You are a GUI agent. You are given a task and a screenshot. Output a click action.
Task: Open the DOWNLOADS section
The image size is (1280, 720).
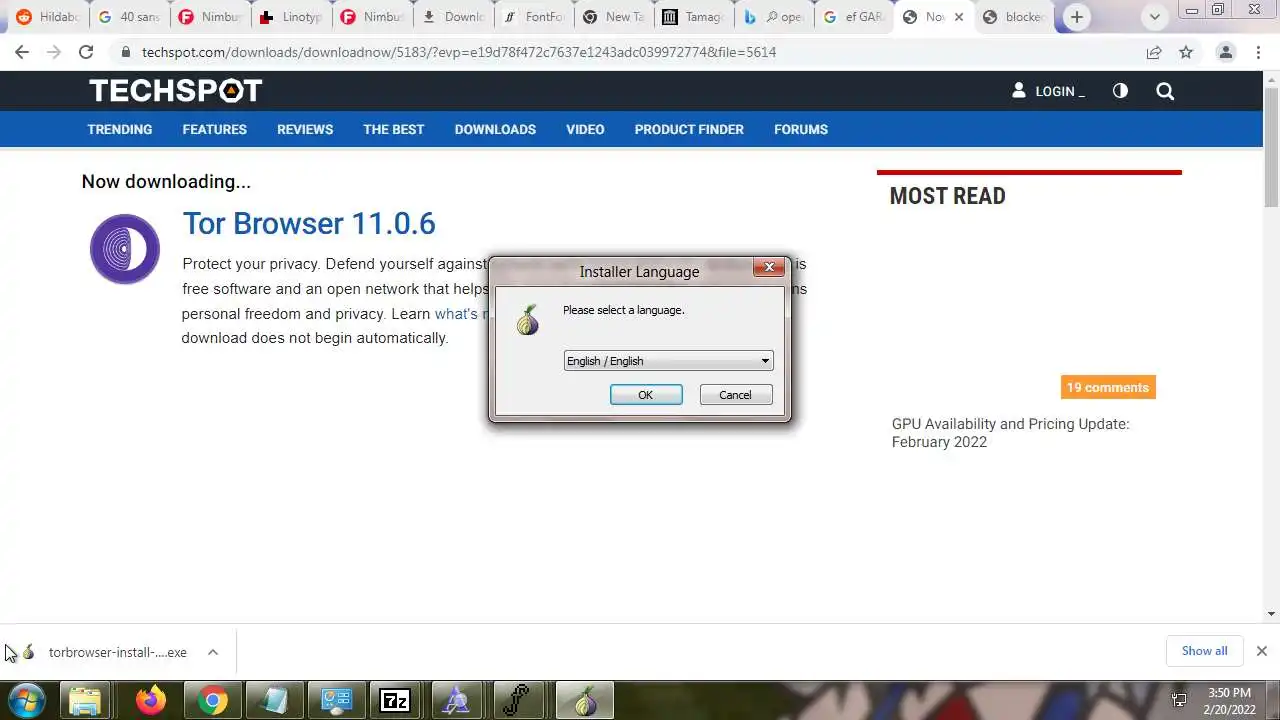tap(495, 129)
